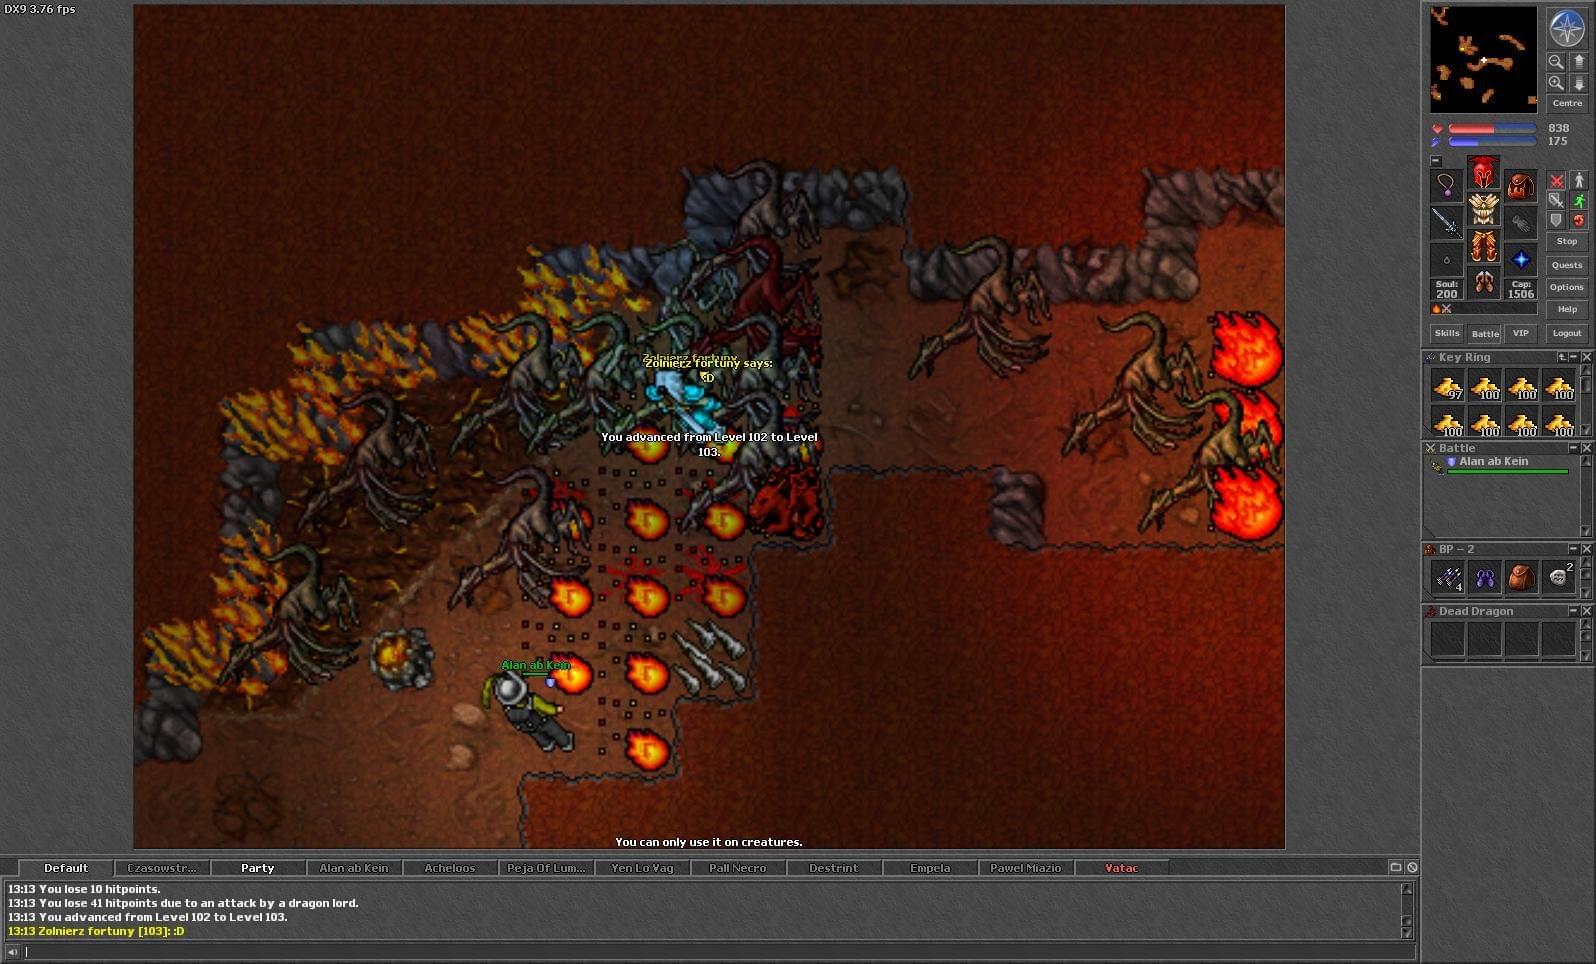Select Alan ab Kein in the Battle list
The image size is (1596, 964).
point(1500,465)
